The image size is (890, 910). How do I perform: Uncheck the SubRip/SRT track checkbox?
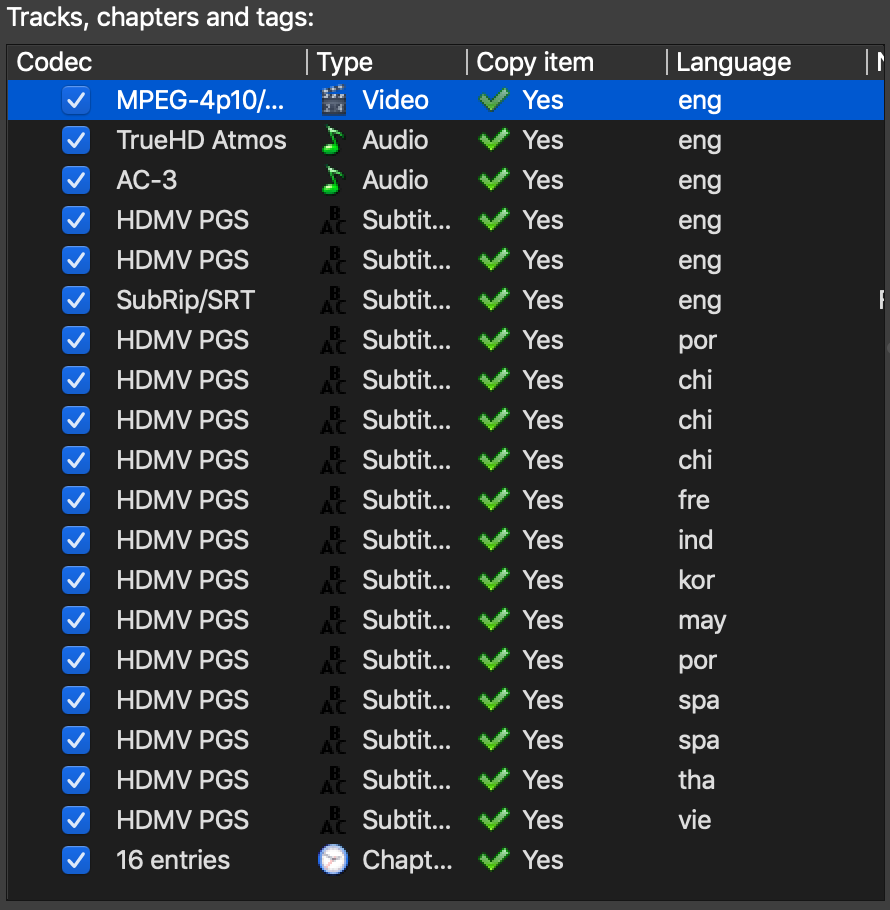76,300
